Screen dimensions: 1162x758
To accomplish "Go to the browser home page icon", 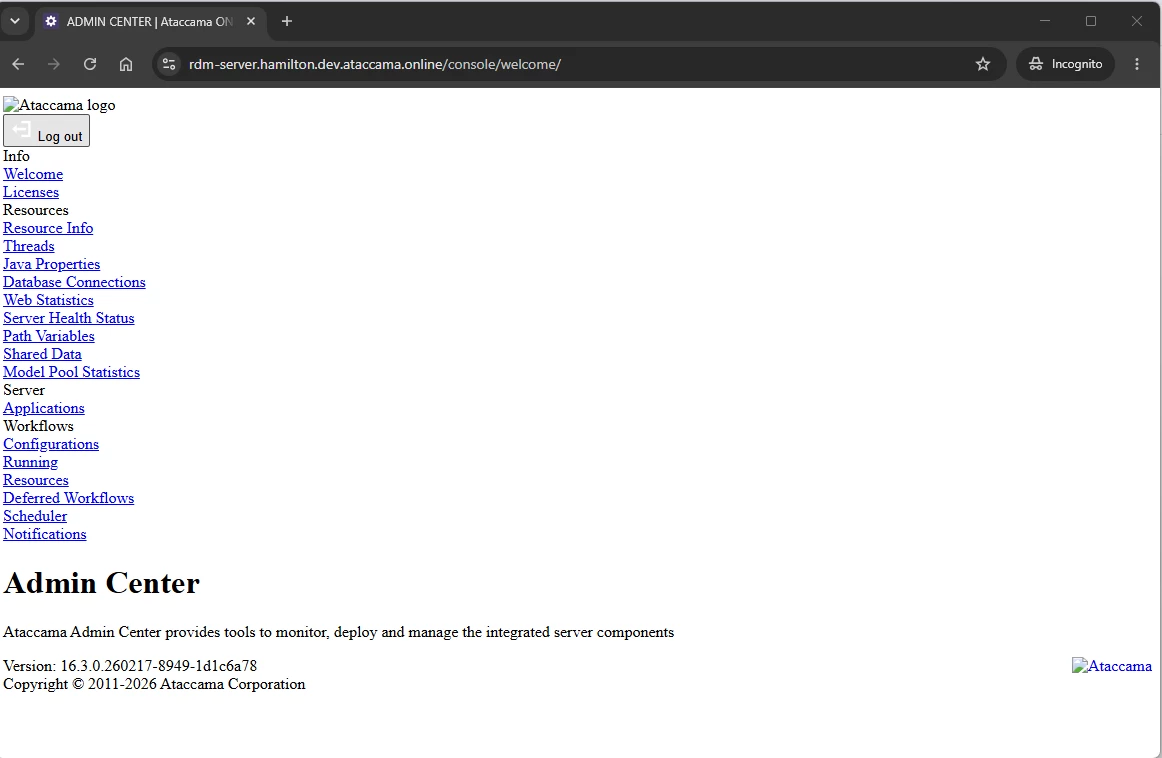I will click(126, 64).
